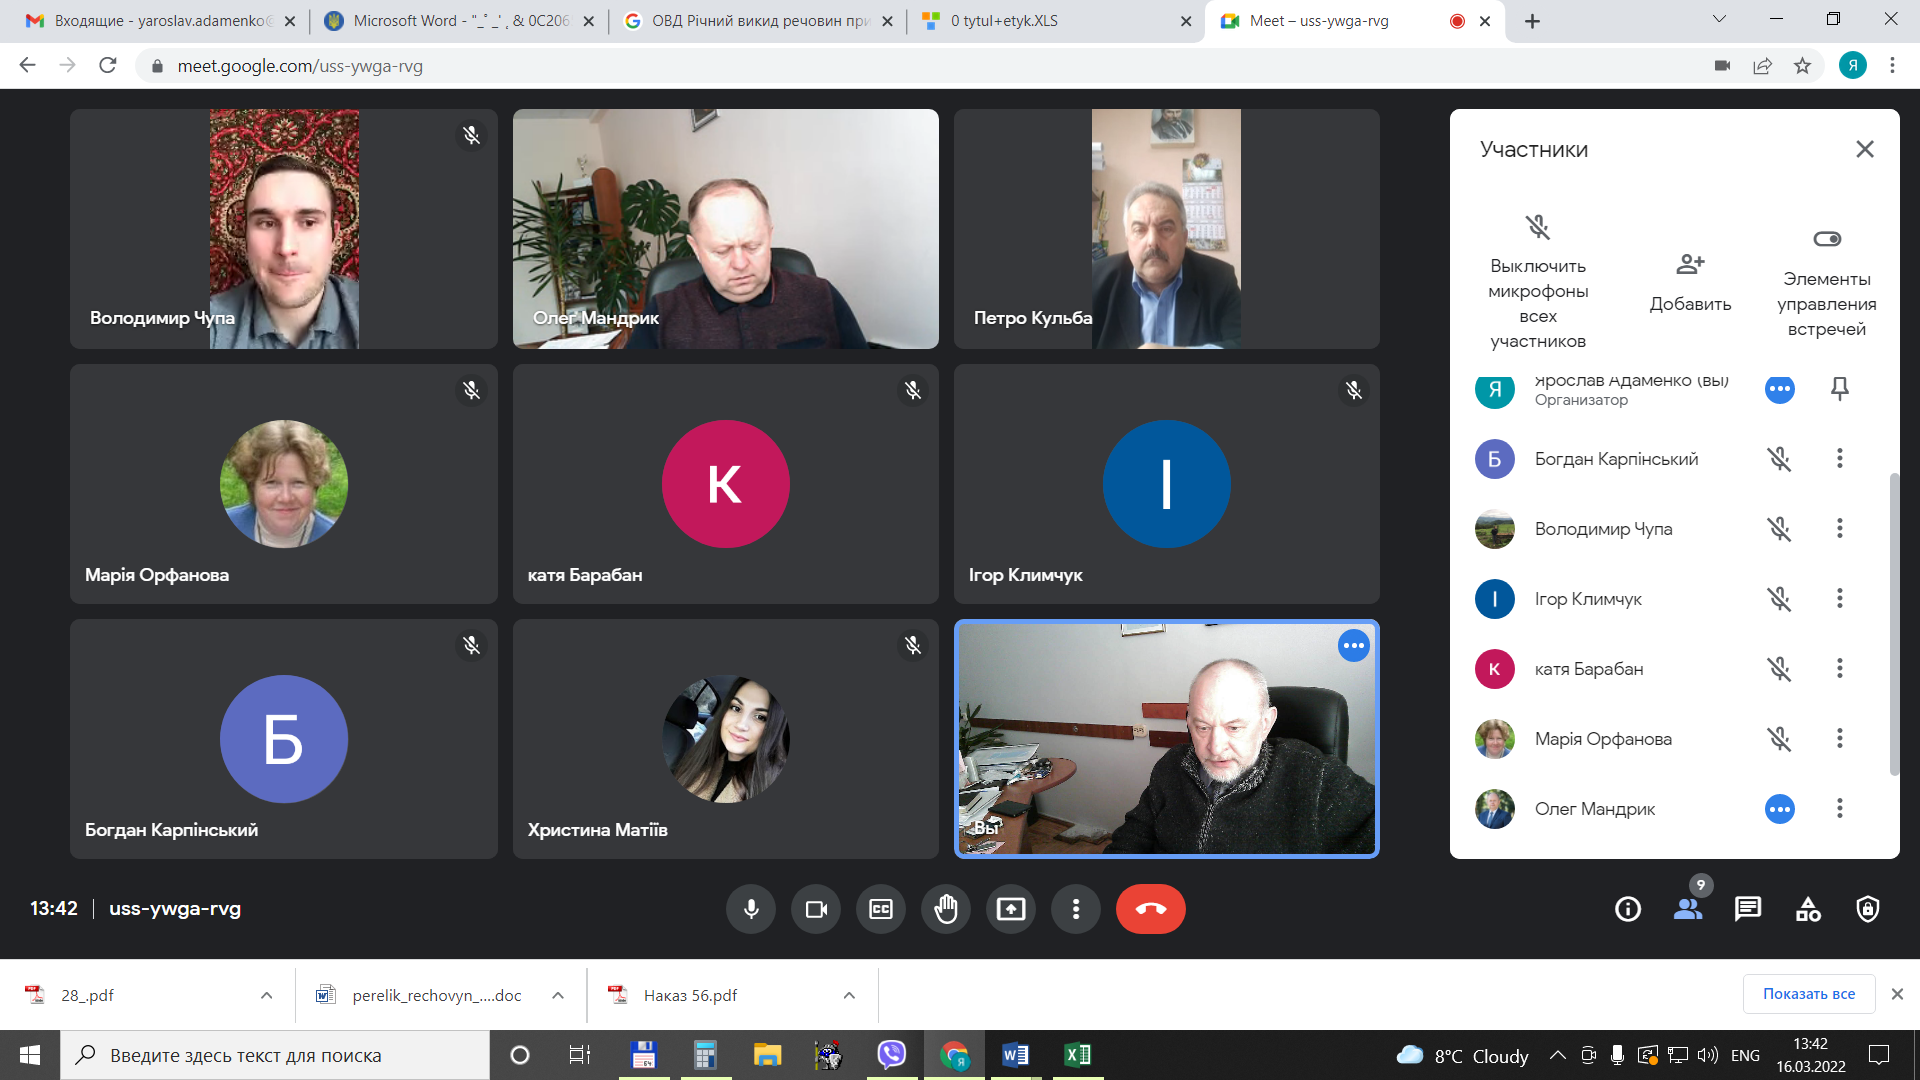Mute your microphone
The height and width of the screenshot is (1080, 1920).
[751, 909]
